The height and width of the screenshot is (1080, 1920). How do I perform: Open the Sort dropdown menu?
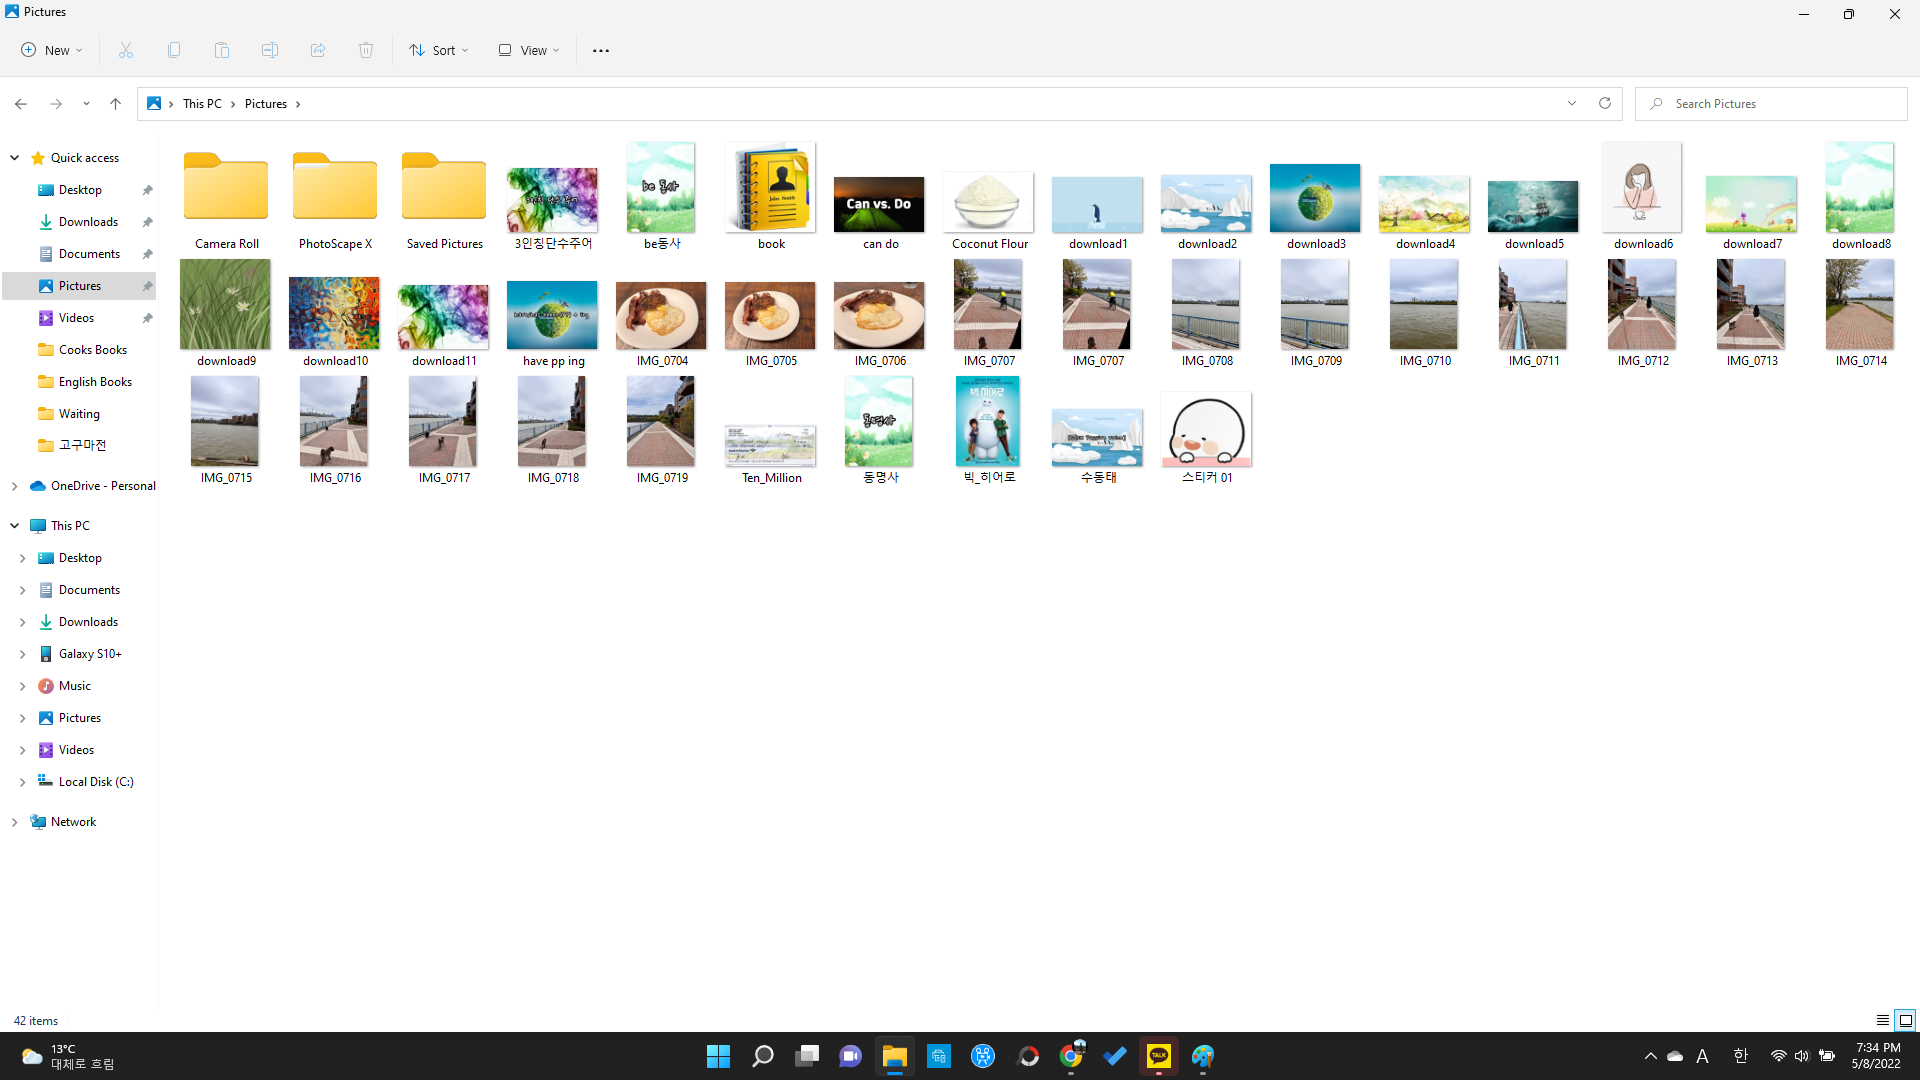tap(438, 50)
